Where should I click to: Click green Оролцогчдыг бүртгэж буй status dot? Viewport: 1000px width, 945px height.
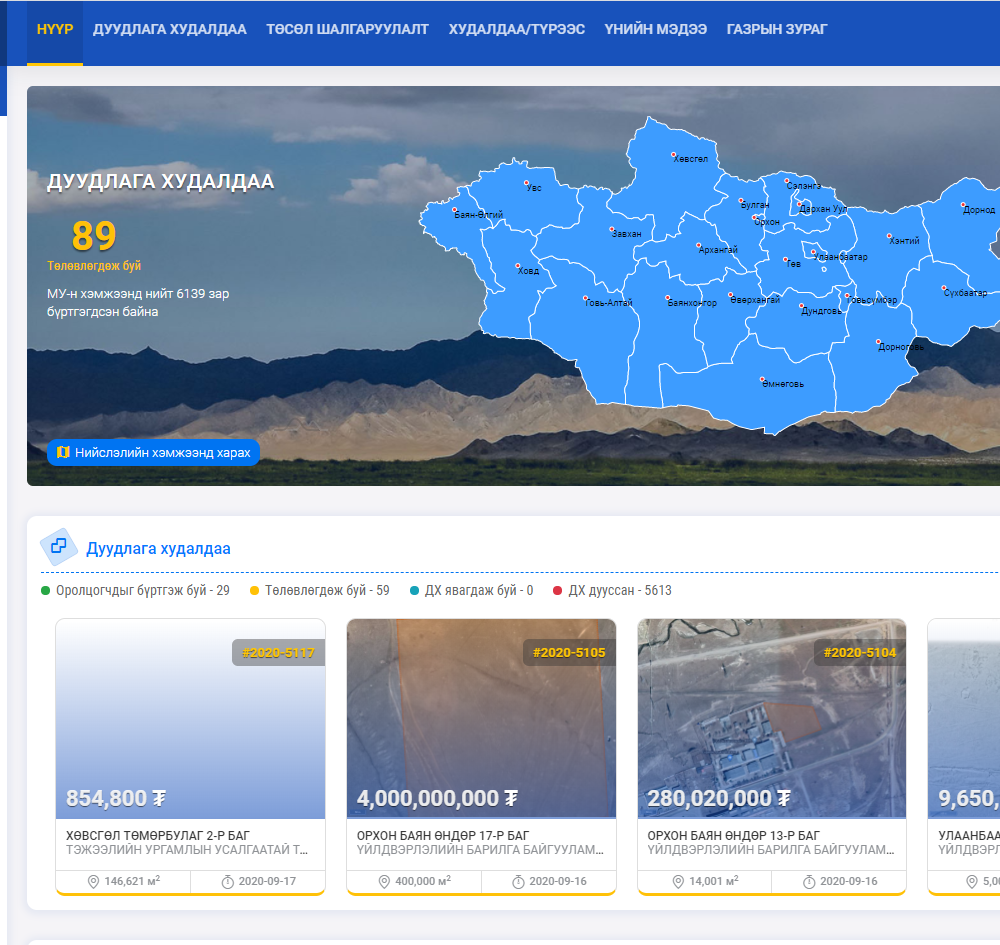pyautogui.click(x=45, y=590)
